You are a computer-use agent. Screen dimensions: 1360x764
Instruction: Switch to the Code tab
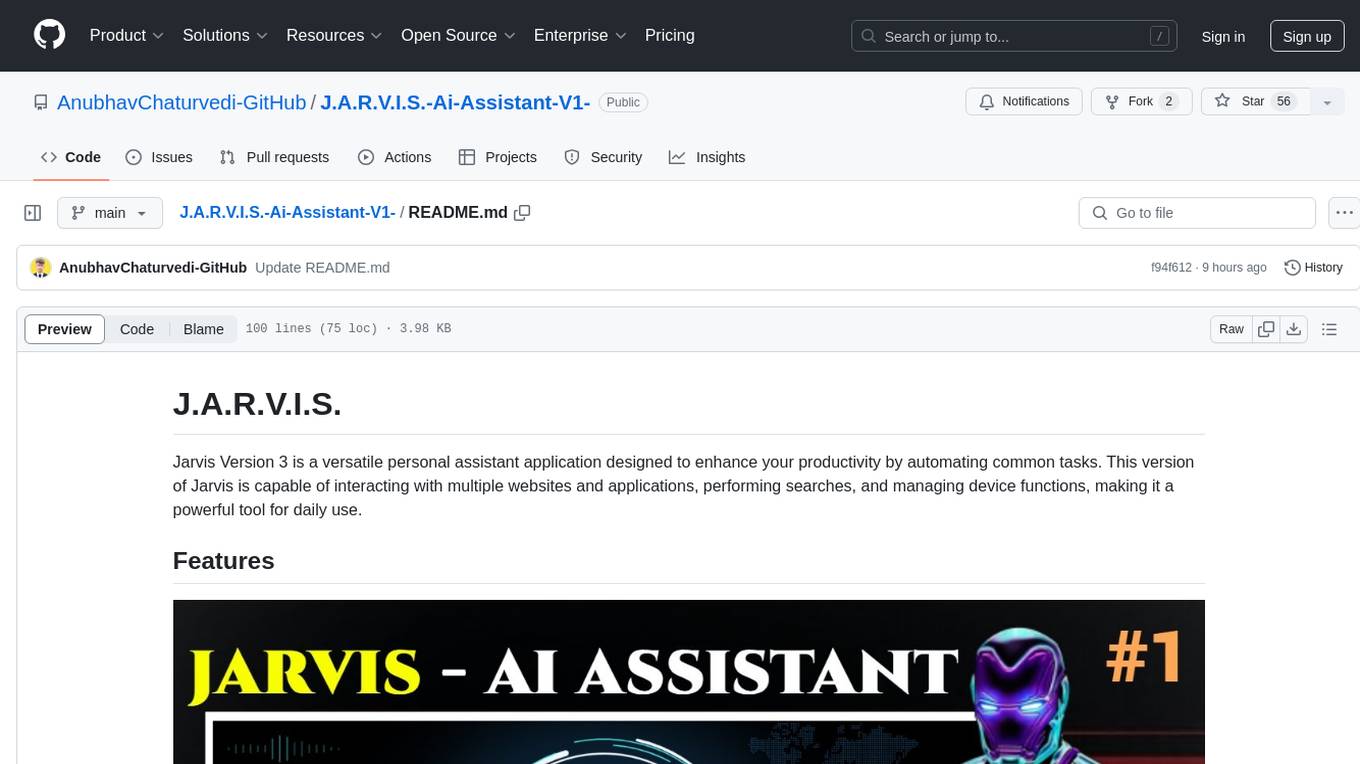click(x=71, y=157)
